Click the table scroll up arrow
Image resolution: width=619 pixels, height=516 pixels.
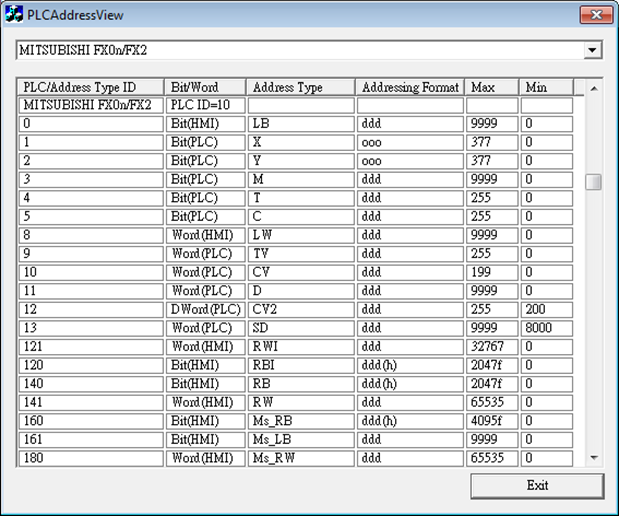(x=593, y=88)
